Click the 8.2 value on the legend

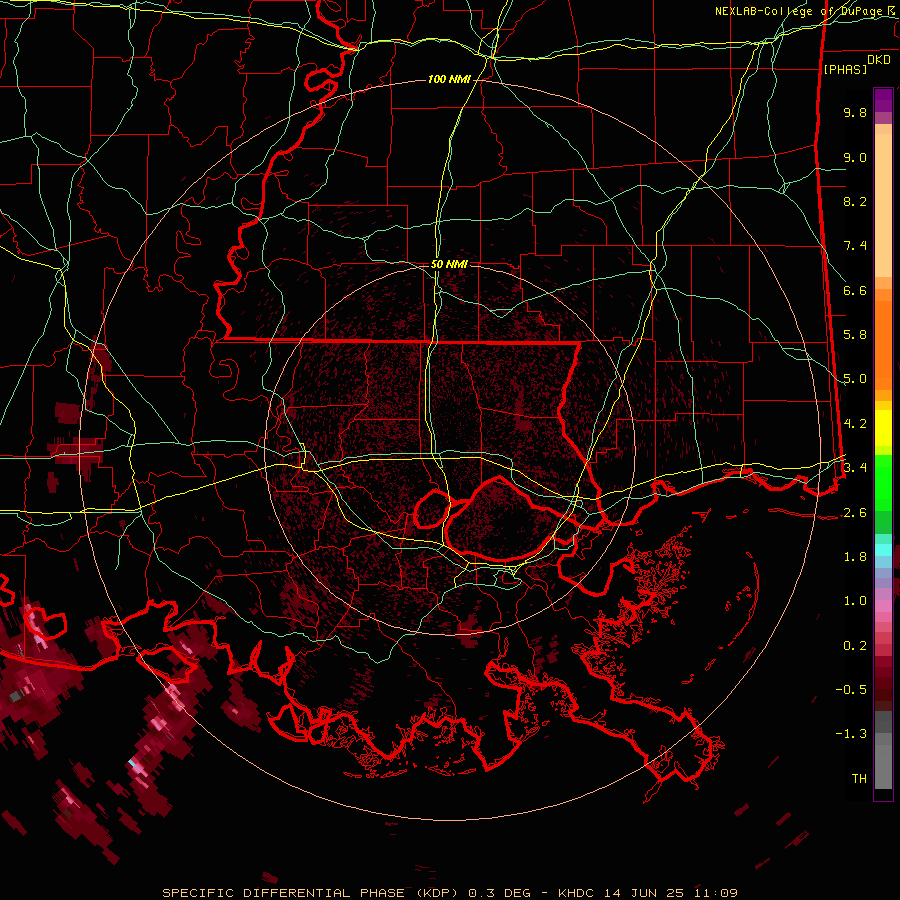(855, 201)
